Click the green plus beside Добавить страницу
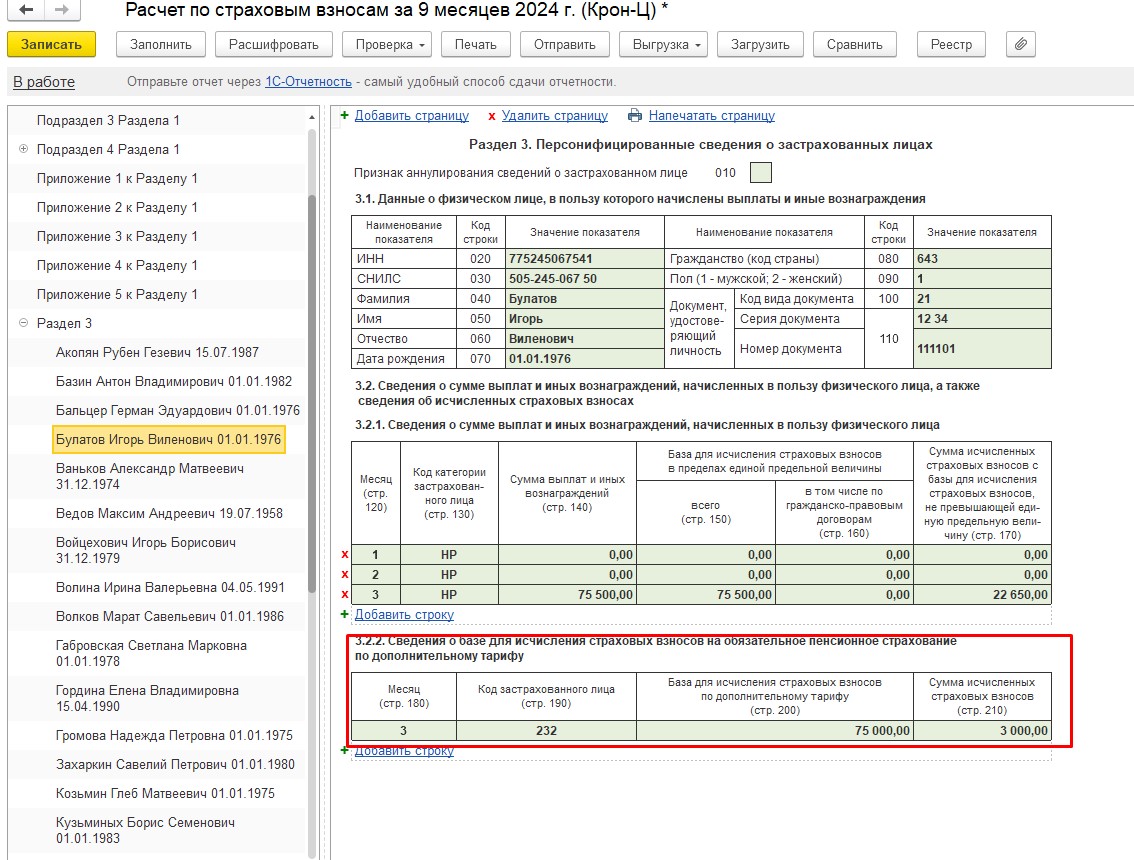 [344, 115]
